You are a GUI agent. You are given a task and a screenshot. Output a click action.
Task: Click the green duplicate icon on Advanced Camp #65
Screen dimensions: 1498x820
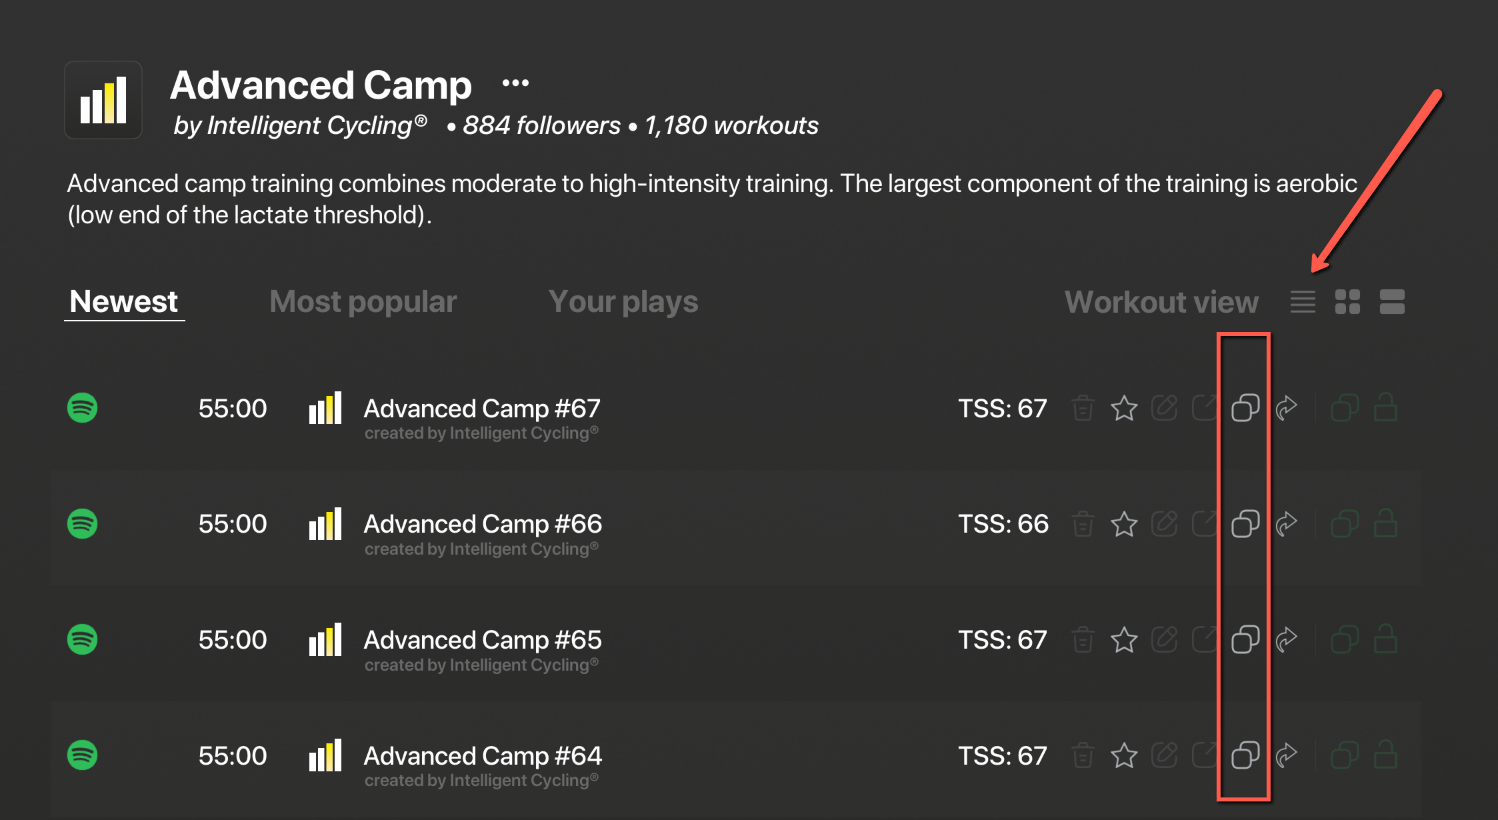(x=1345, y=640)
